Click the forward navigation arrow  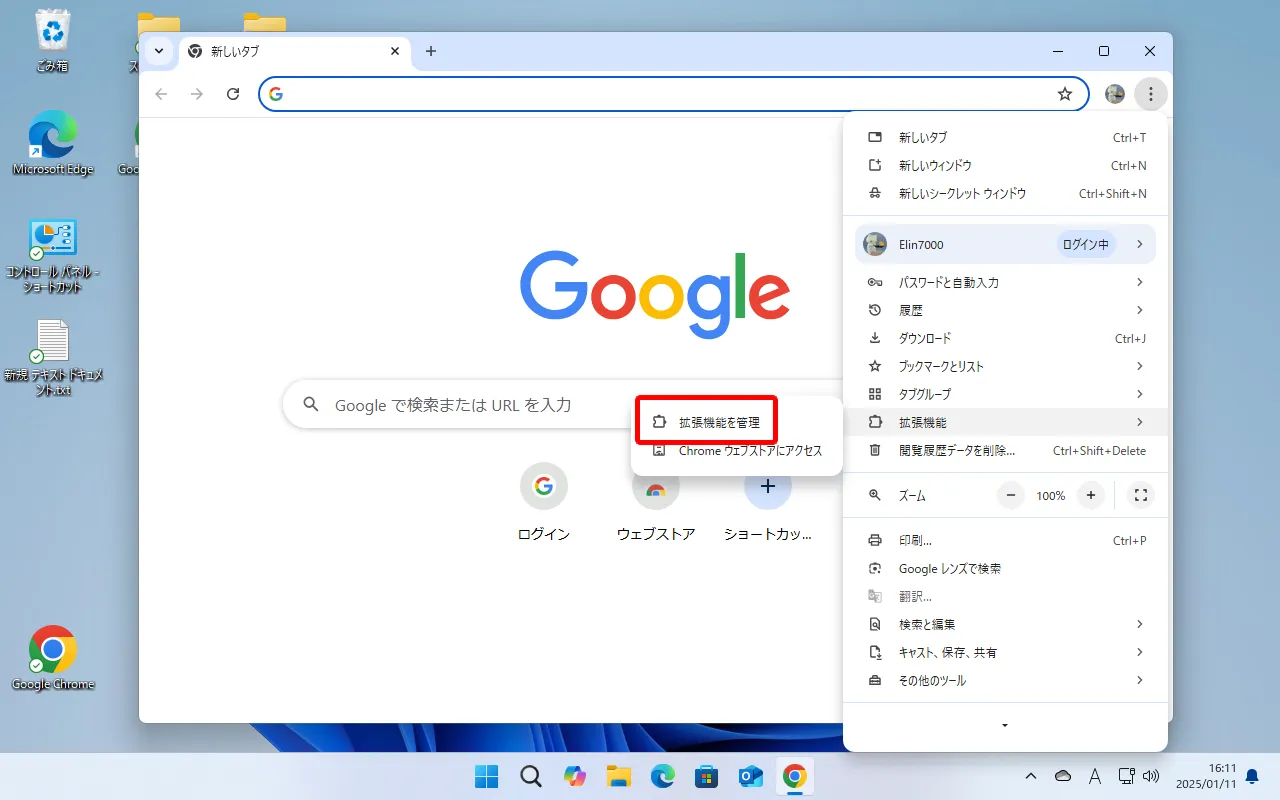[197, 94]
